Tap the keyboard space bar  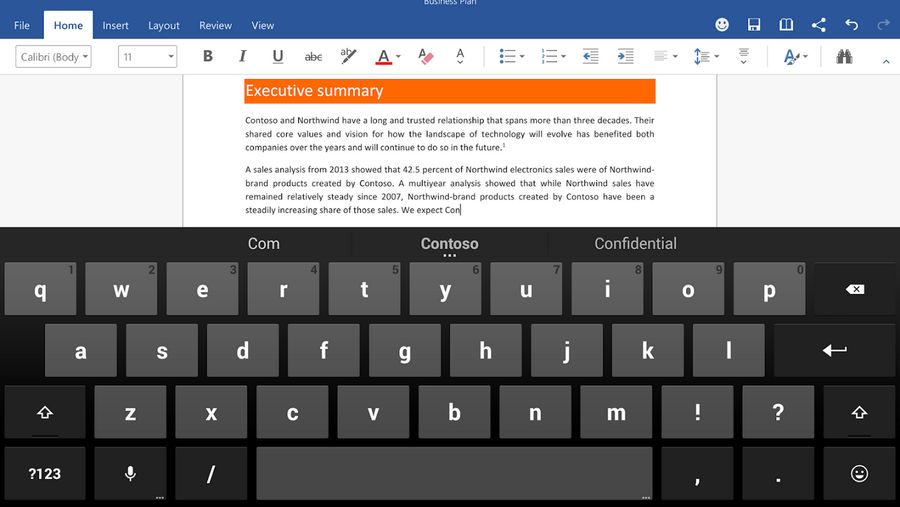[455, 474]
